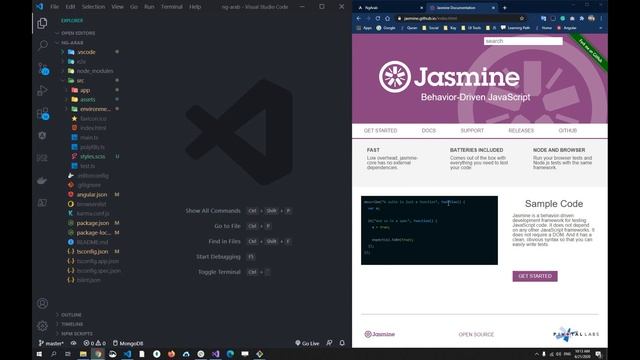Viewport: 640px width, 360px height.
Task: Open styles.scss file
Action: [92, 156]
